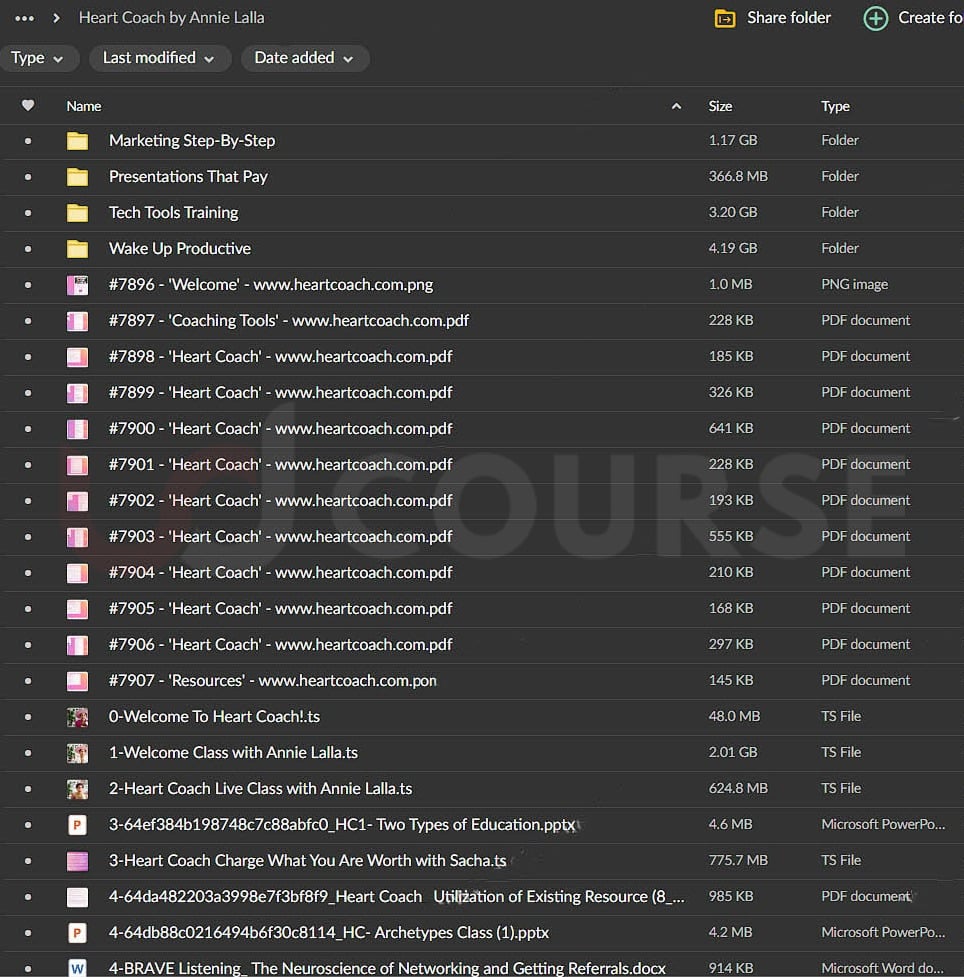Sort by the Size column header
Screen dimensions: 964x977
click(x=720, y=106)
